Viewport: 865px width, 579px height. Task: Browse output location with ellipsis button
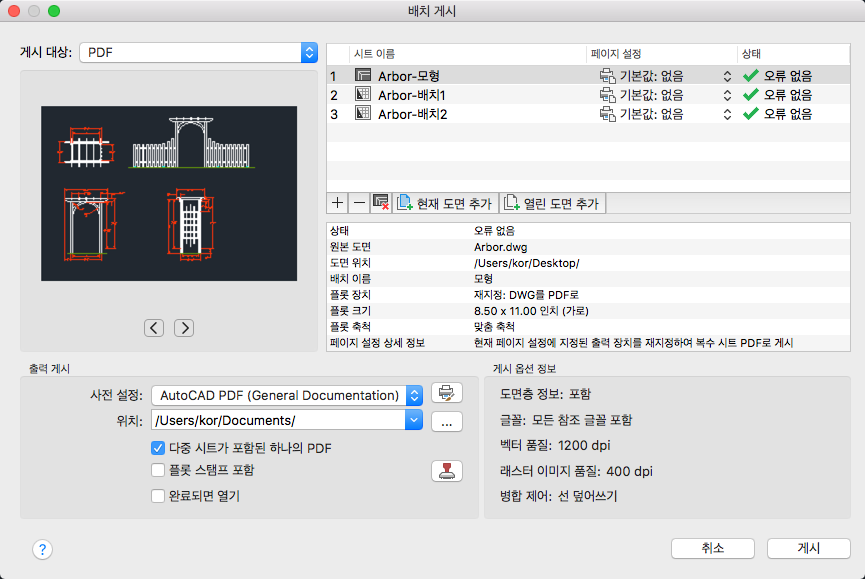click(447, 422)
